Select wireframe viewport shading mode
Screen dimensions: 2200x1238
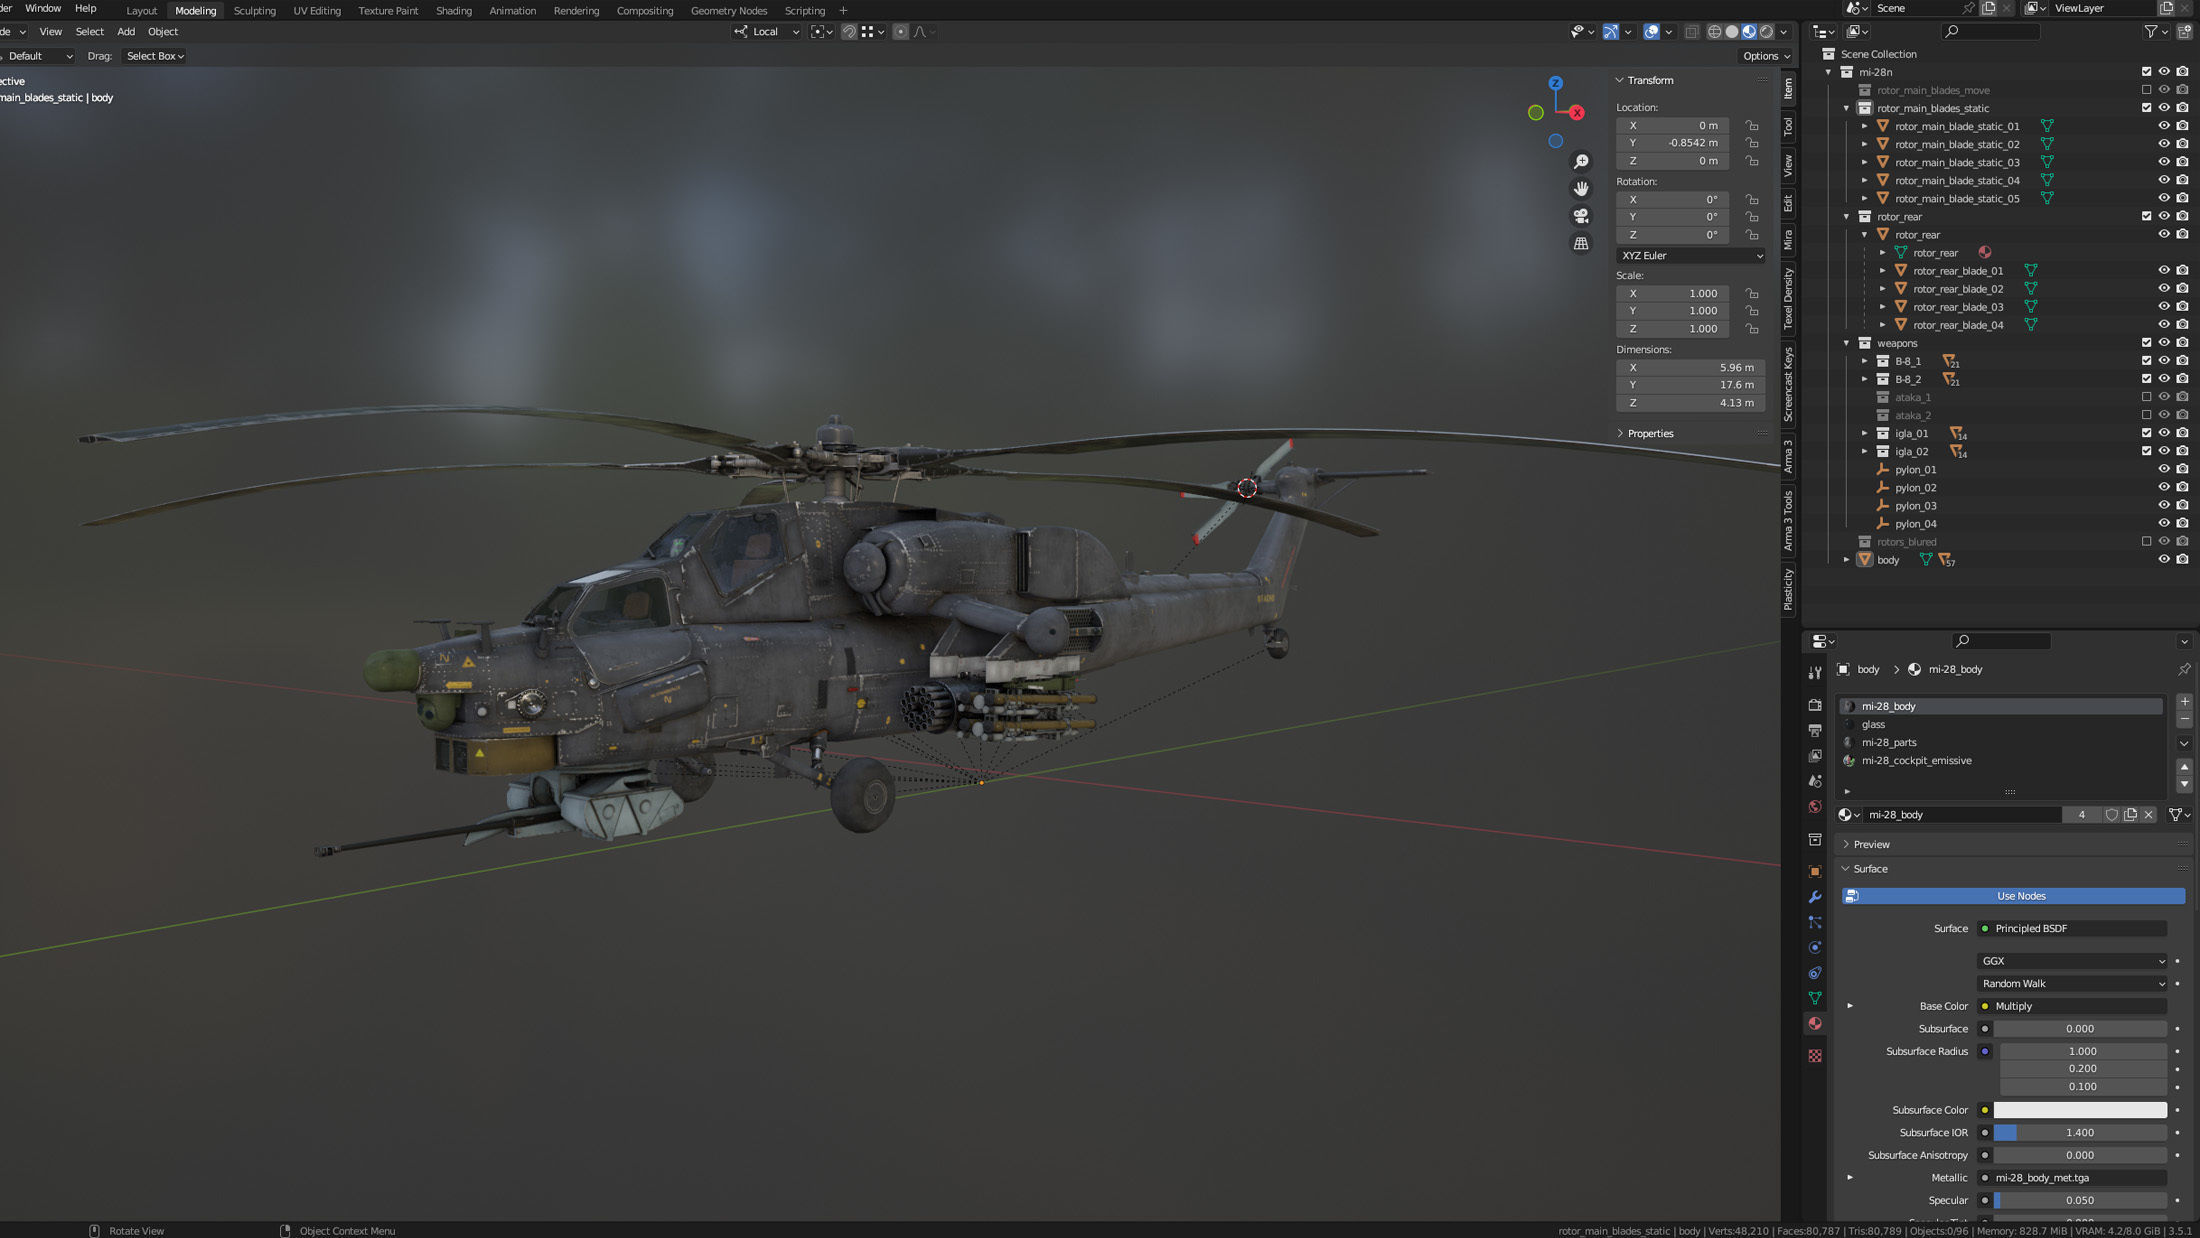click(x=1714, y=32)
